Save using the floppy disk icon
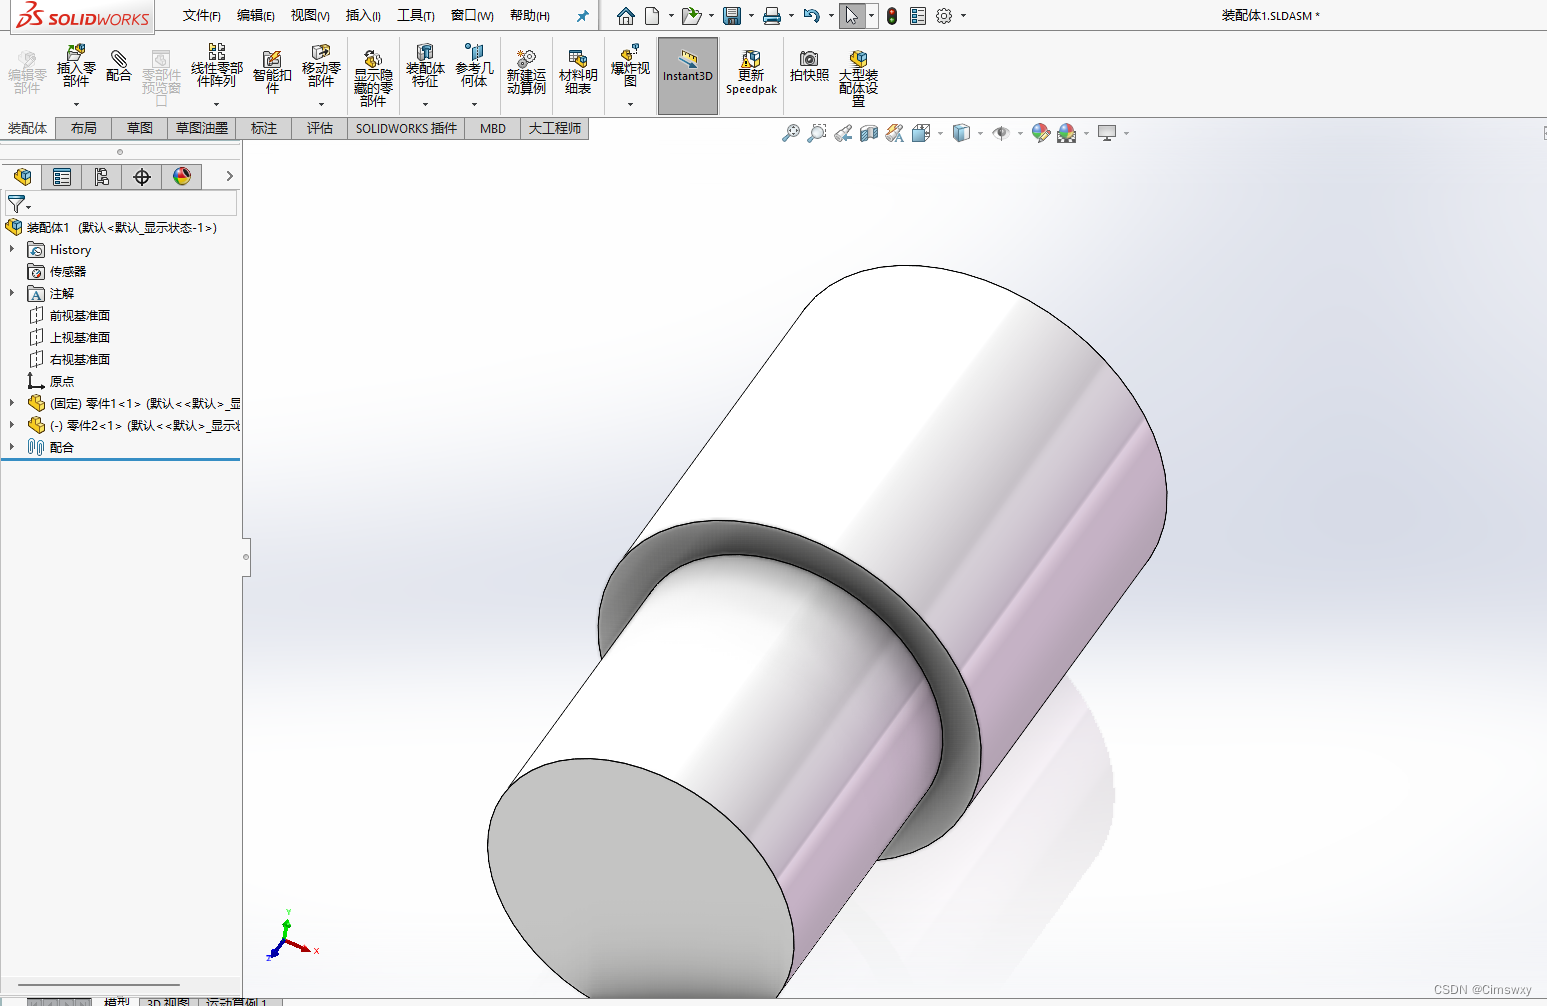Image resolution: width=1547 pixels, height=1006 pixels. tap(732, 16)
